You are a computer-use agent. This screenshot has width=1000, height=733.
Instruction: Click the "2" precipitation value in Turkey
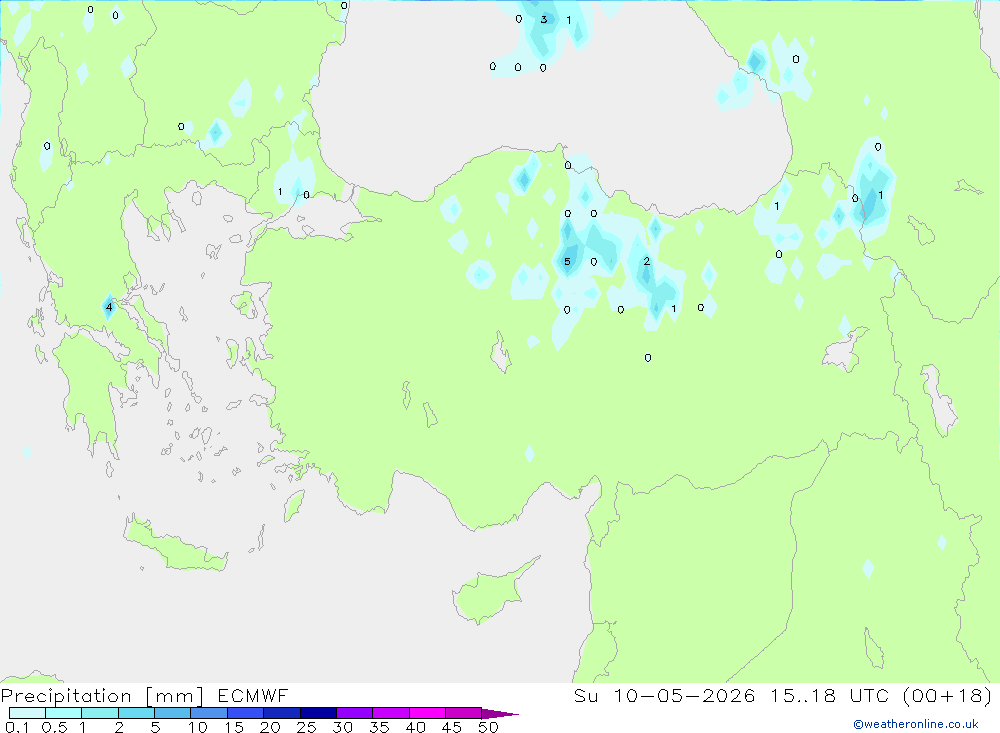tap(647, 261)
